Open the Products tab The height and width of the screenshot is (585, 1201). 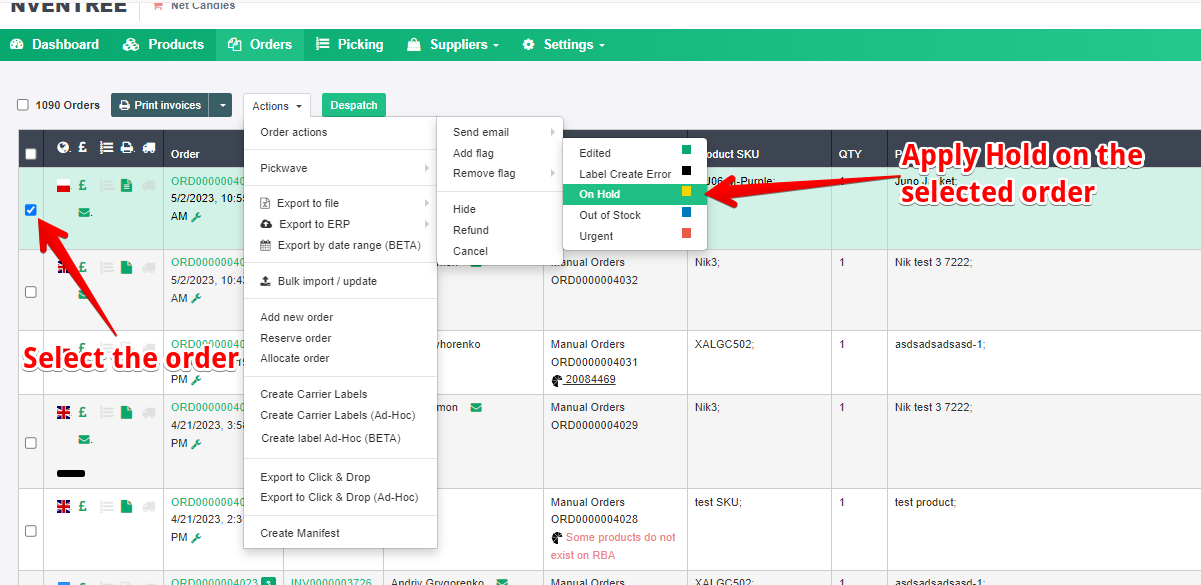point(163,44)
